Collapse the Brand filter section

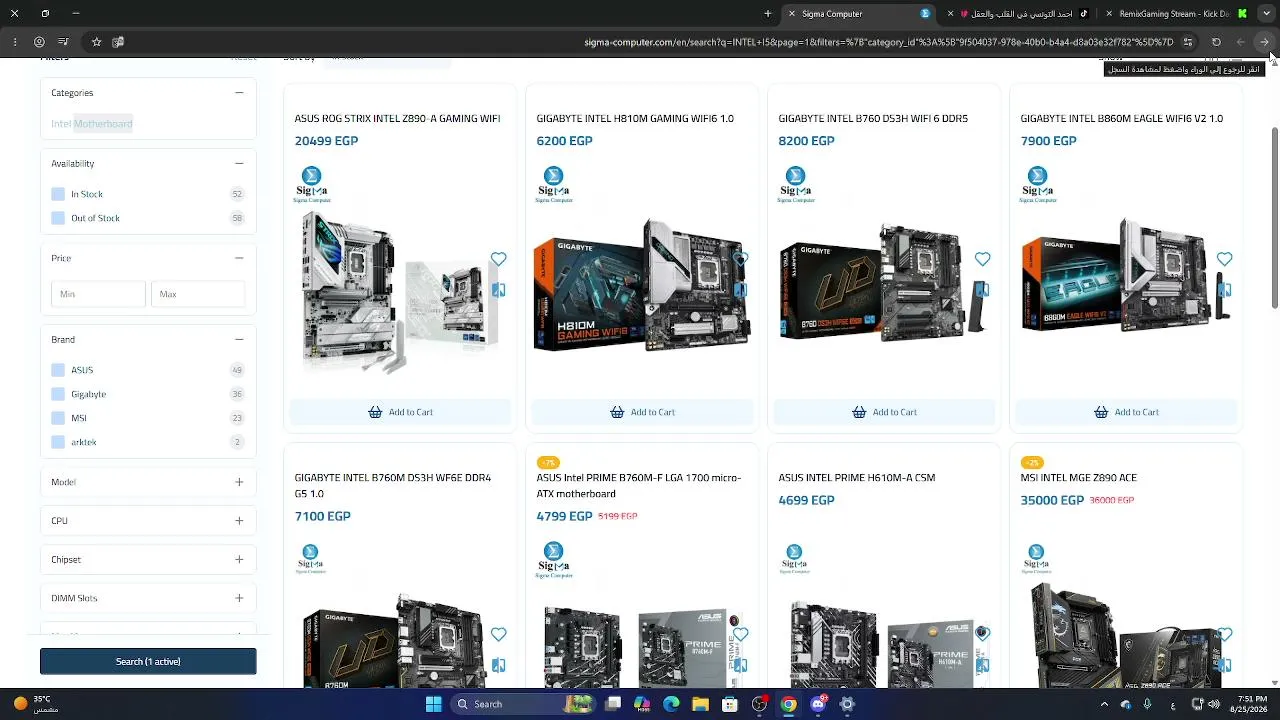[x=239, y=339]
